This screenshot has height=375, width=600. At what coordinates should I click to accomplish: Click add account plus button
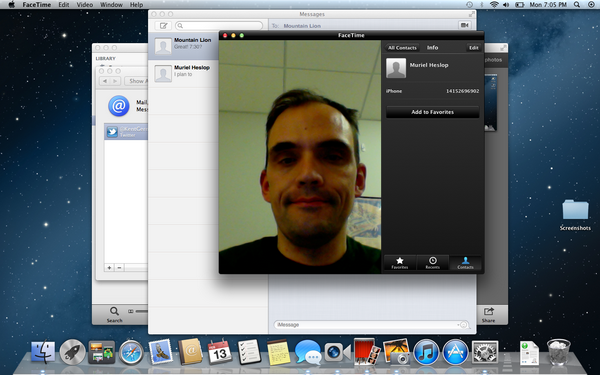(x=109, y=267)
